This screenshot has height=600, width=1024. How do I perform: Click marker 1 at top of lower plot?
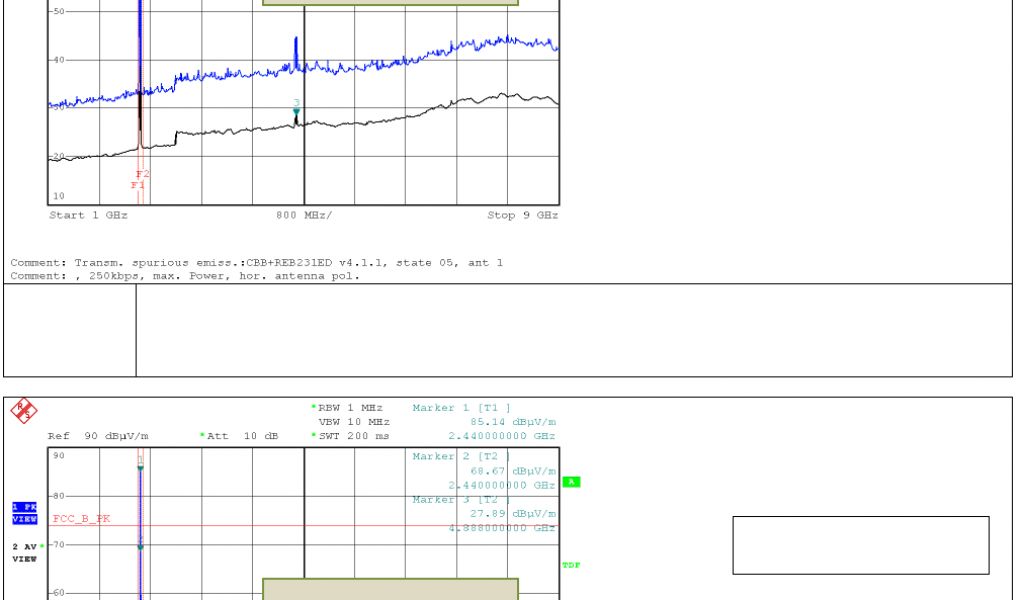[x=140, y=461]
